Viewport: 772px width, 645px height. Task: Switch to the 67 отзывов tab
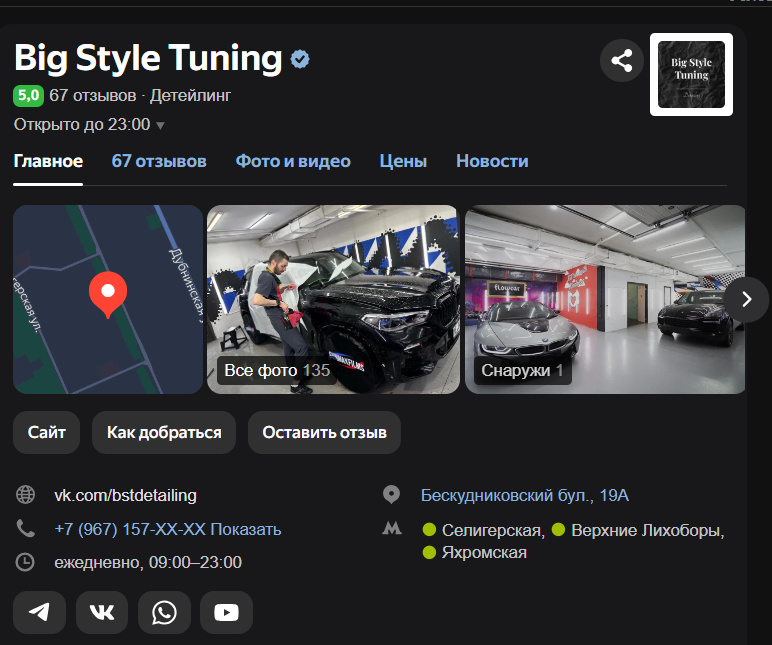click(x=159, y=161)
